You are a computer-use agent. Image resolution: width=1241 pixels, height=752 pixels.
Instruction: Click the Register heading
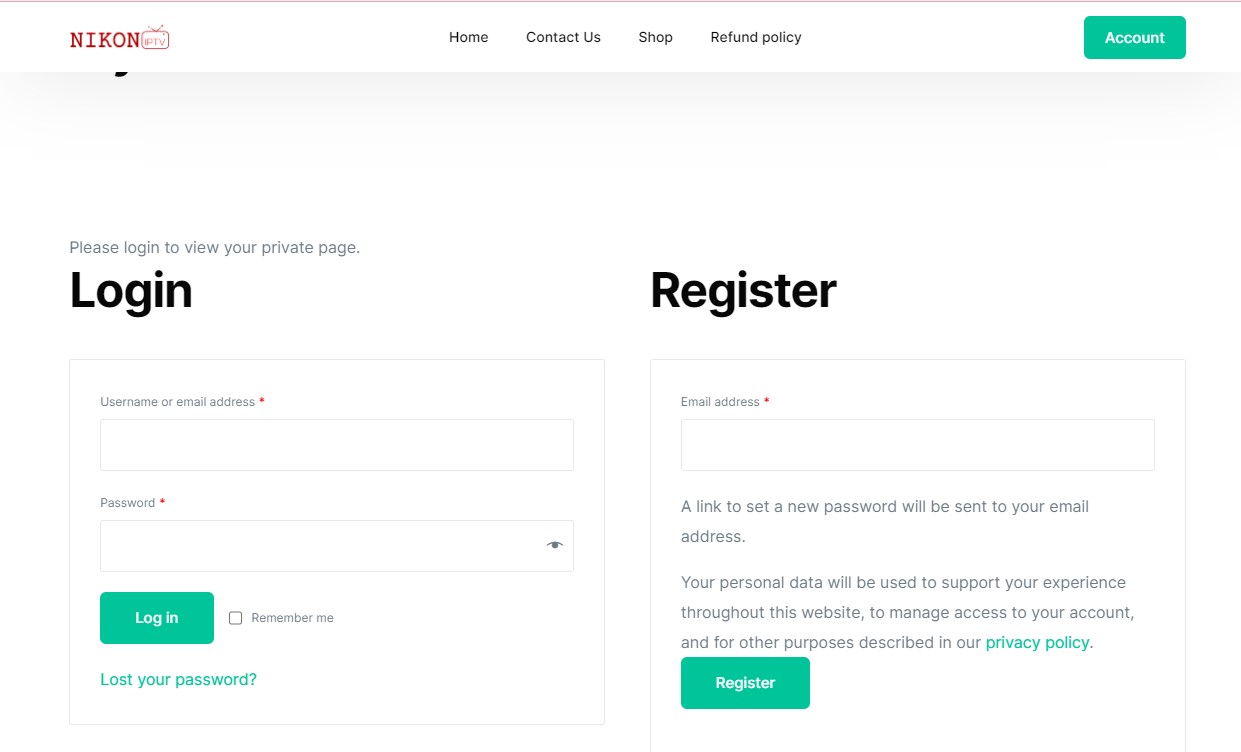point(742,291)
